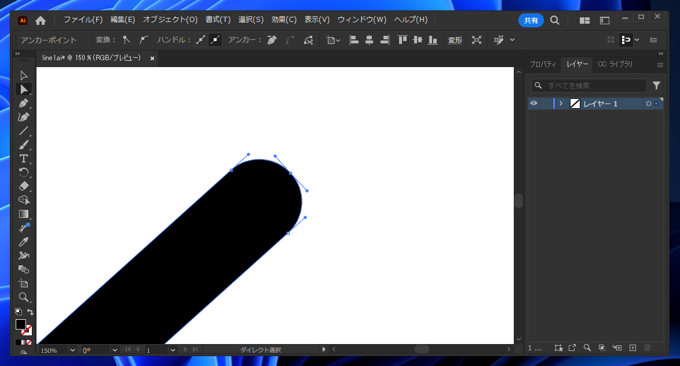The height and width of the screenshot is (366, 680).
Task: Select the Pen tool
Action: click(x=23, y=103)
